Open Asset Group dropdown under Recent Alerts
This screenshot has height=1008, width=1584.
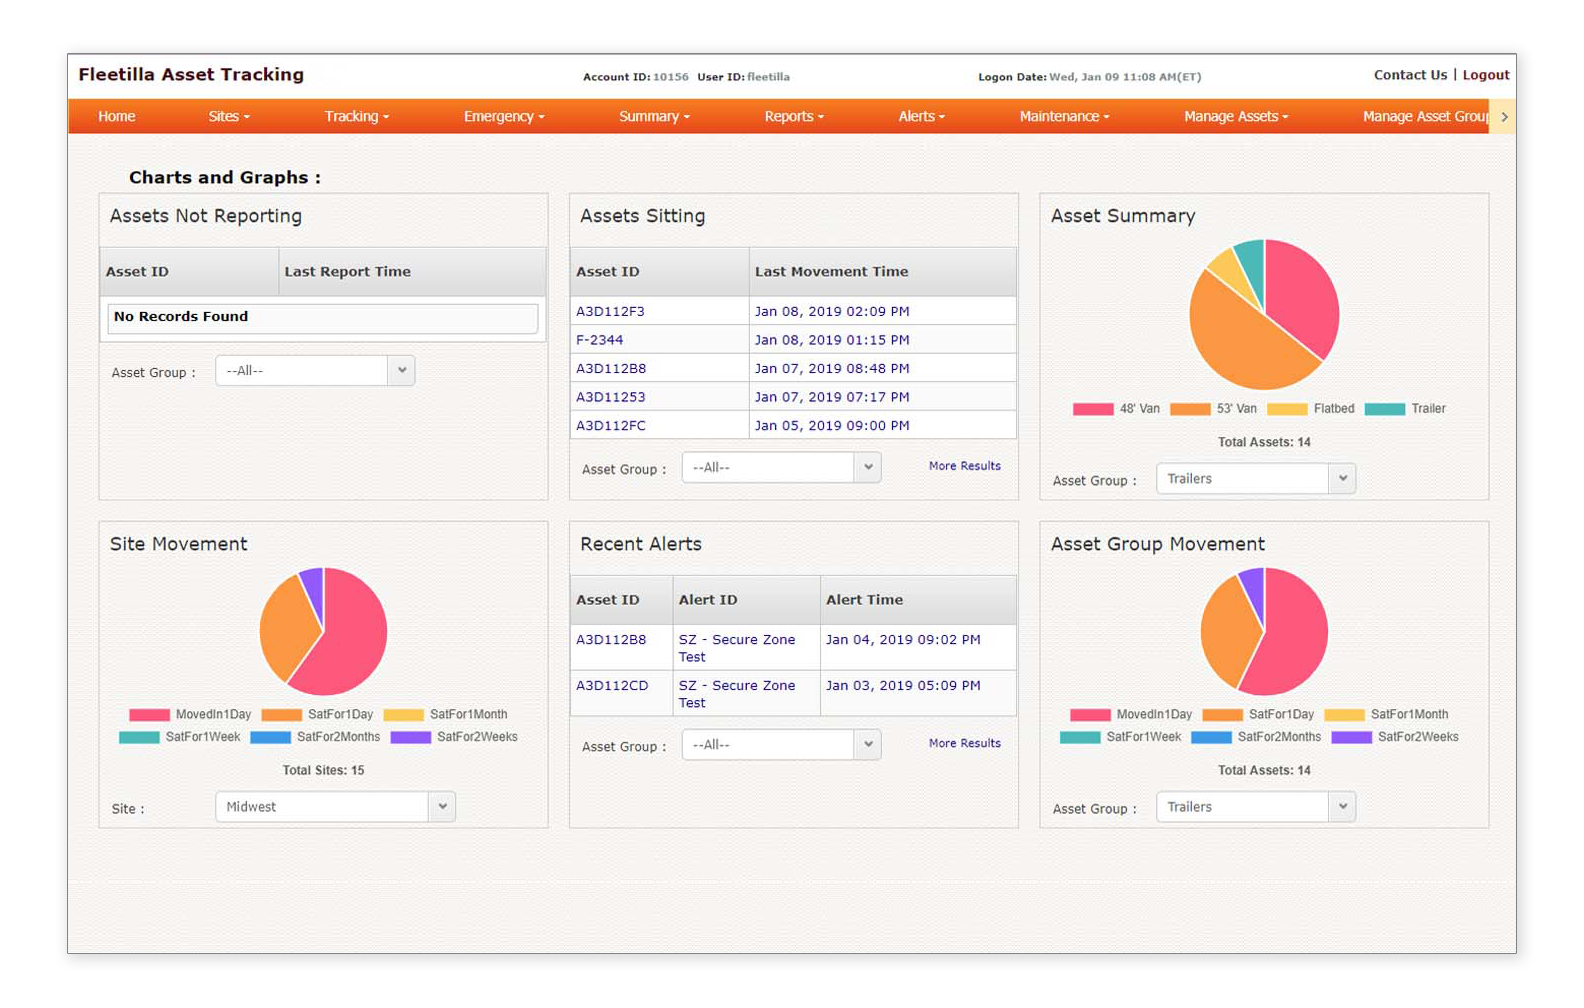coord(781,745)
